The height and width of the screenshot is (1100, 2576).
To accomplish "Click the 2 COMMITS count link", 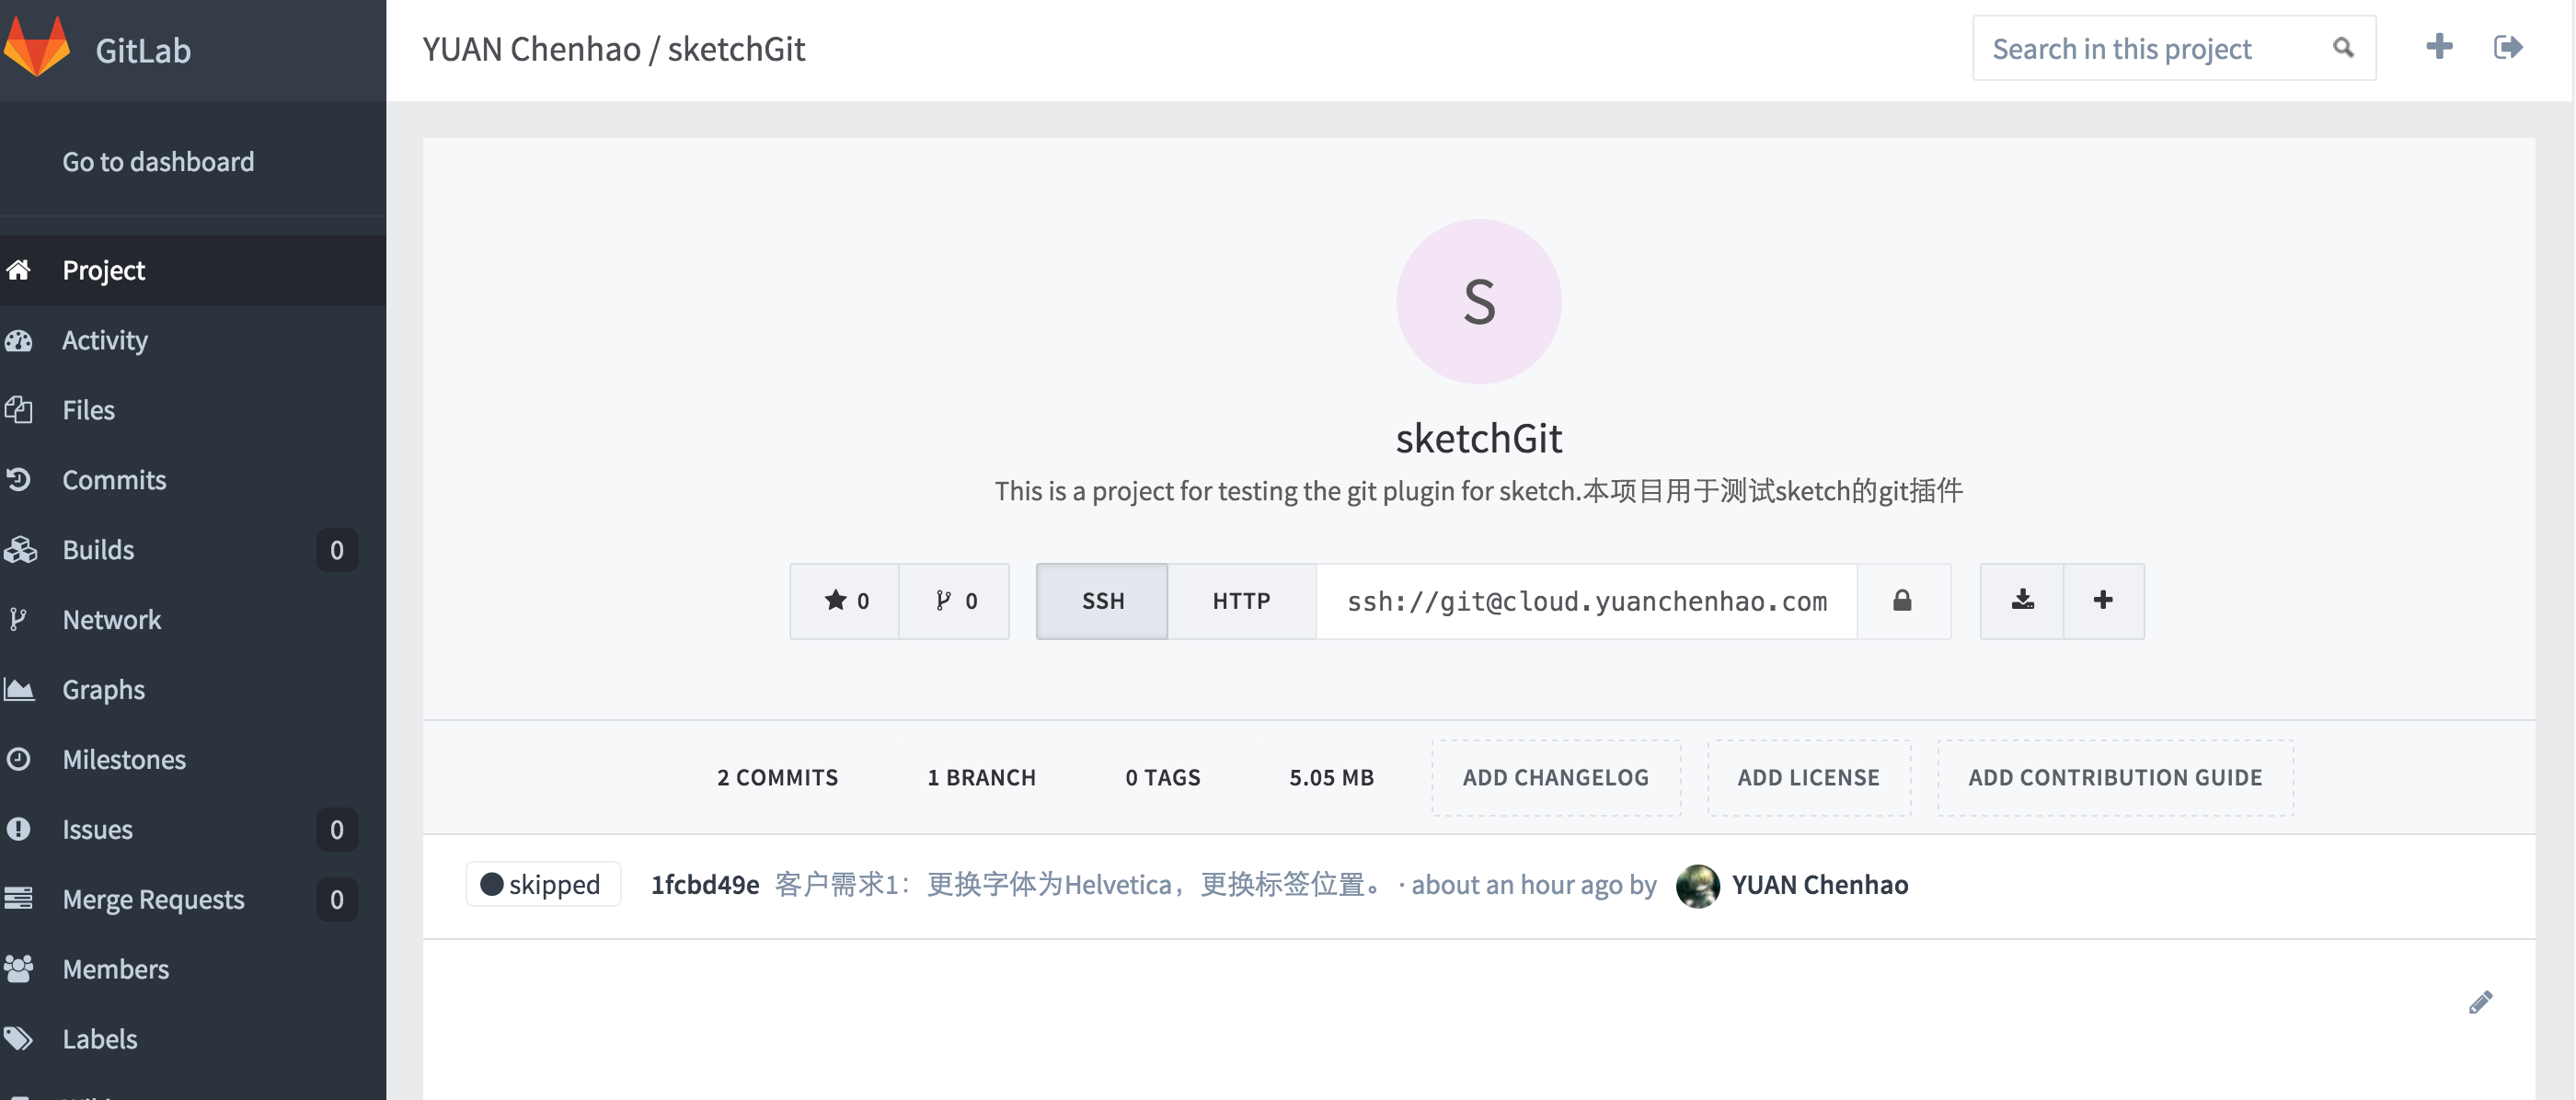I will click(x=776, y=775).
